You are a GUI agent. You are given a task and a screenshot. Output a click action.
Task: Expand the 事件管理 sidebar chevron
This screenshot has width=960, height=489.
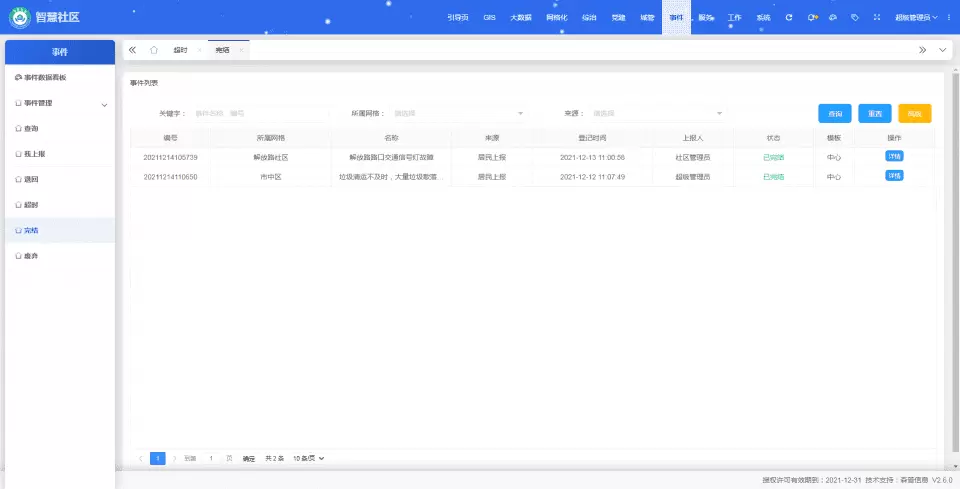(x=104, y=105)
